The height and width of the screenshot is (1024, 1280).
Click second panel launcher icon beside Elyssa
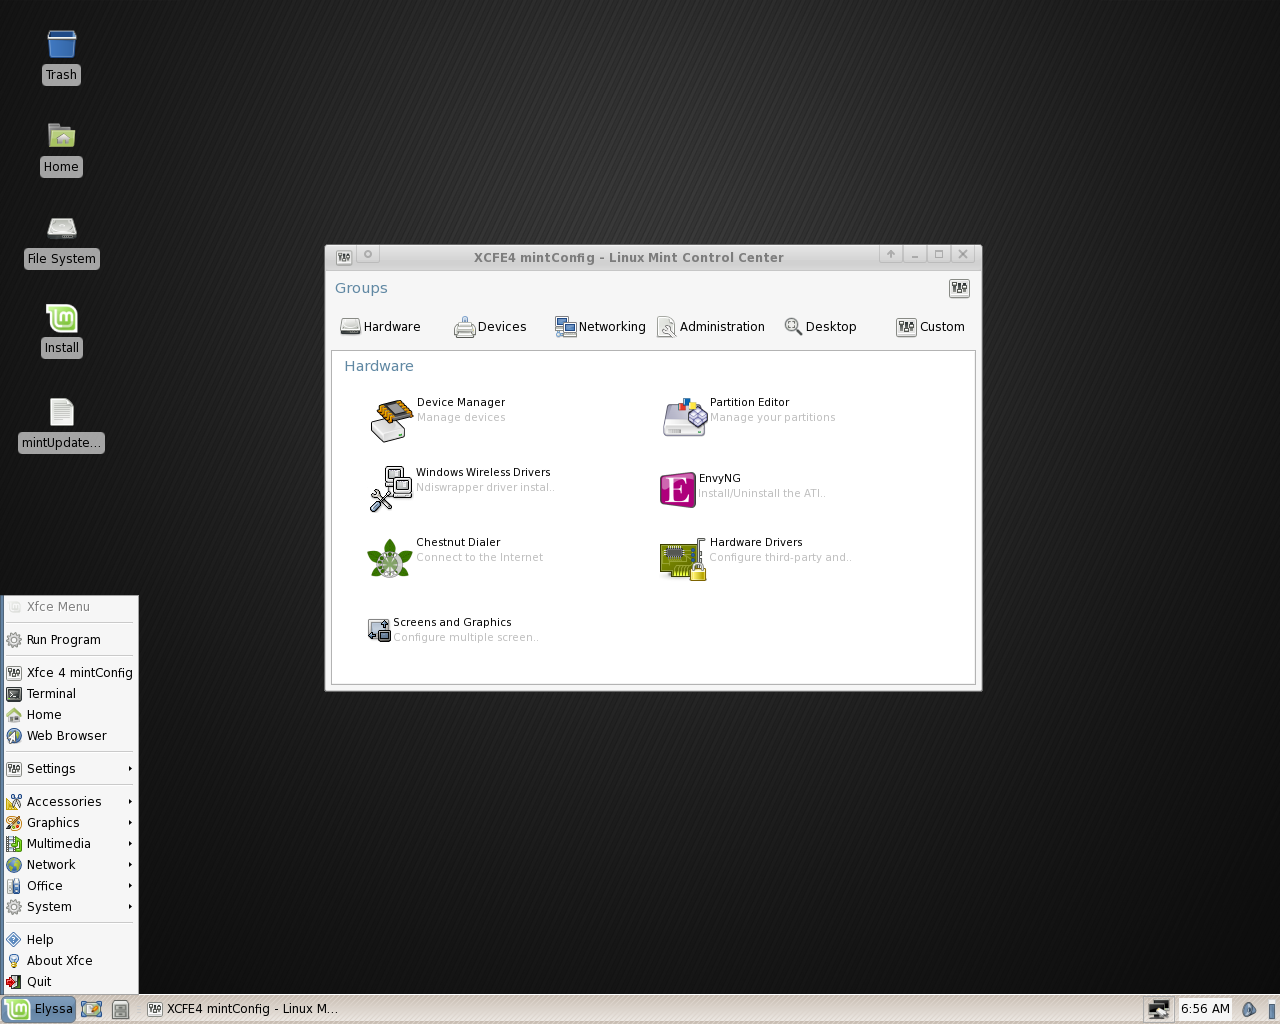(x=121, y=1009)
